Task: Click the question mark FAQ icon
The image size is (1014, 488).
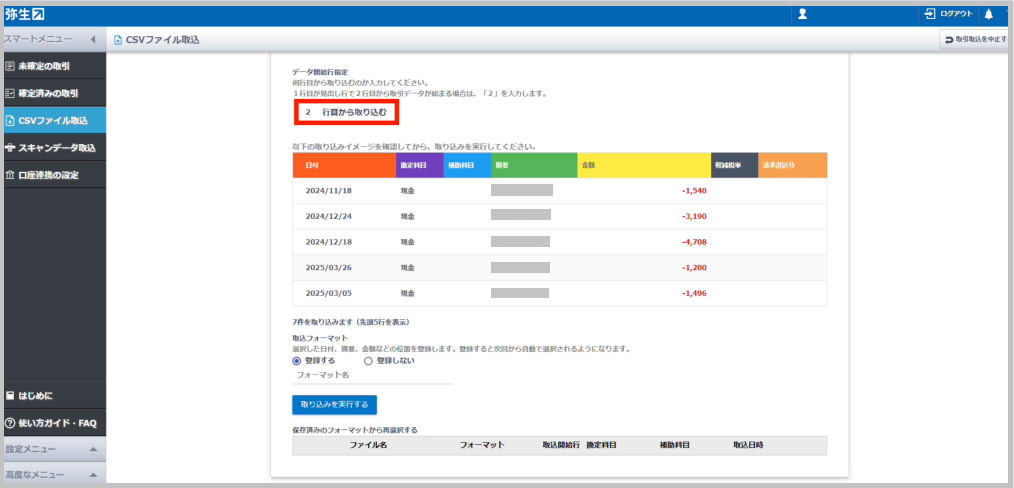Action: [x=10, y=423]
